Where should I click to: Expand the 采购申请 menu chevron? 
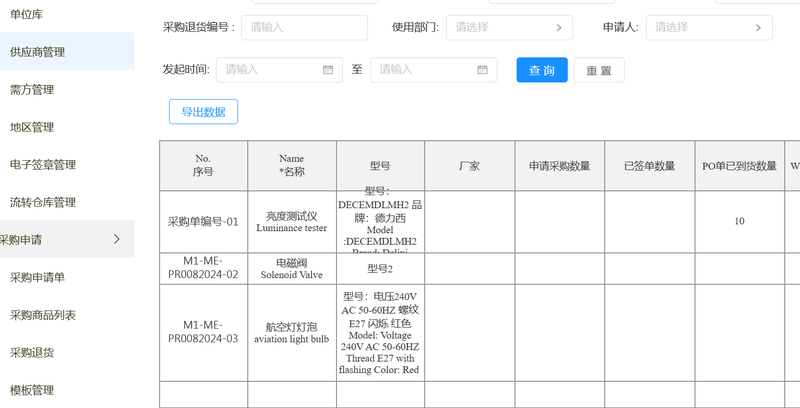point(117,239)
